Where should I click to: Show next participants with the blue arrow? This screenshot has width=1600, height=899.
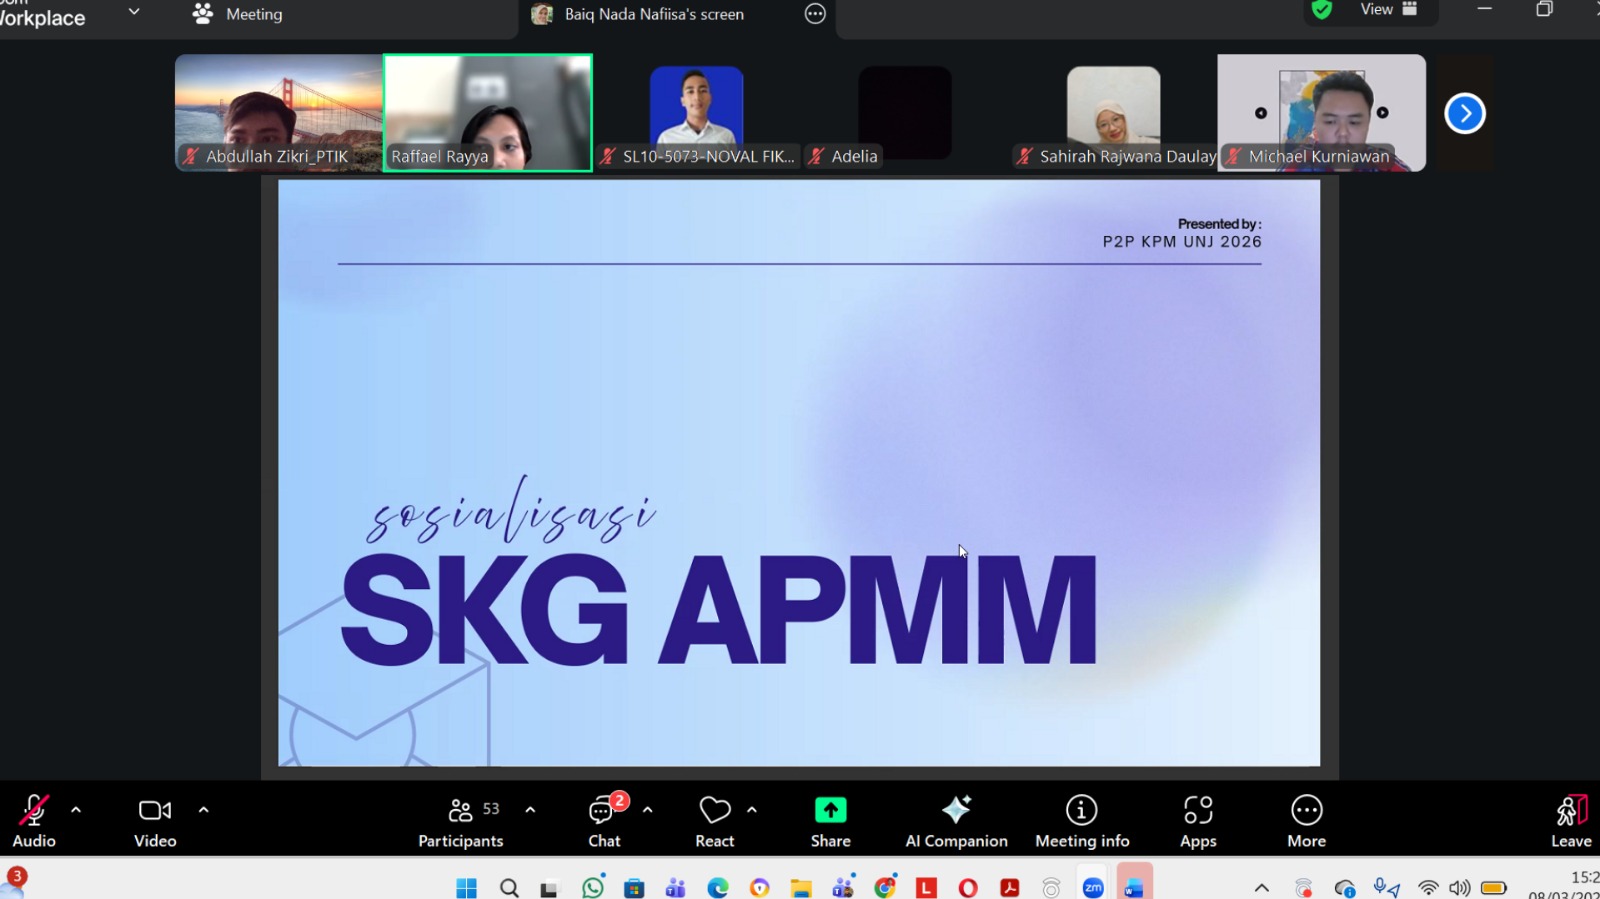(1464, 113)
